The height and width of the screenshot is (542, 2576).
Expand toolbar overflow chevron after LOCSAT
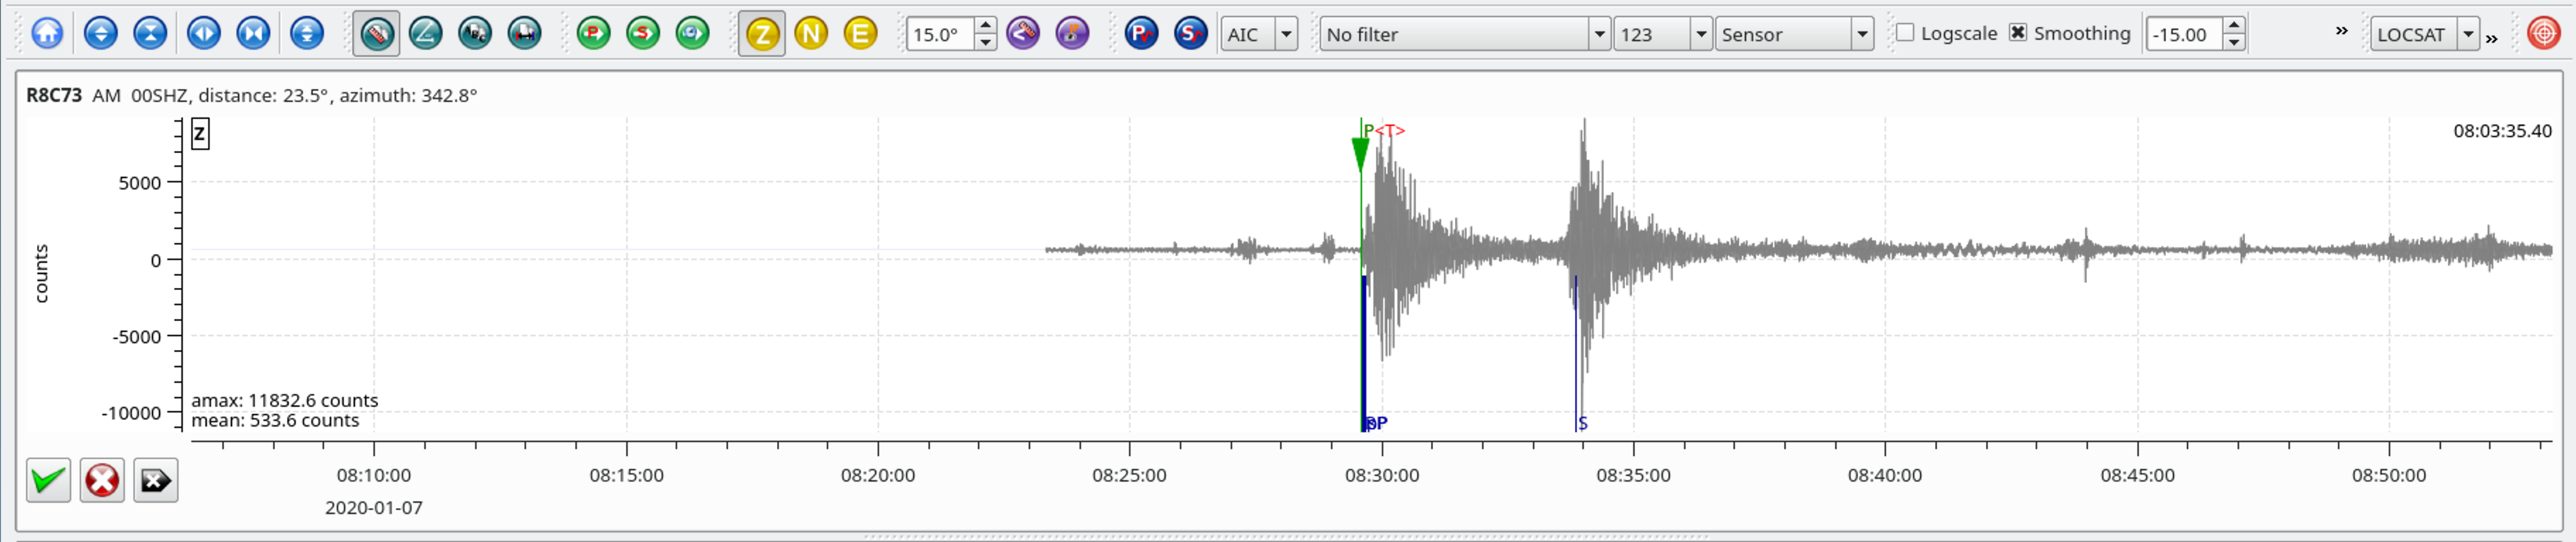2491,39
